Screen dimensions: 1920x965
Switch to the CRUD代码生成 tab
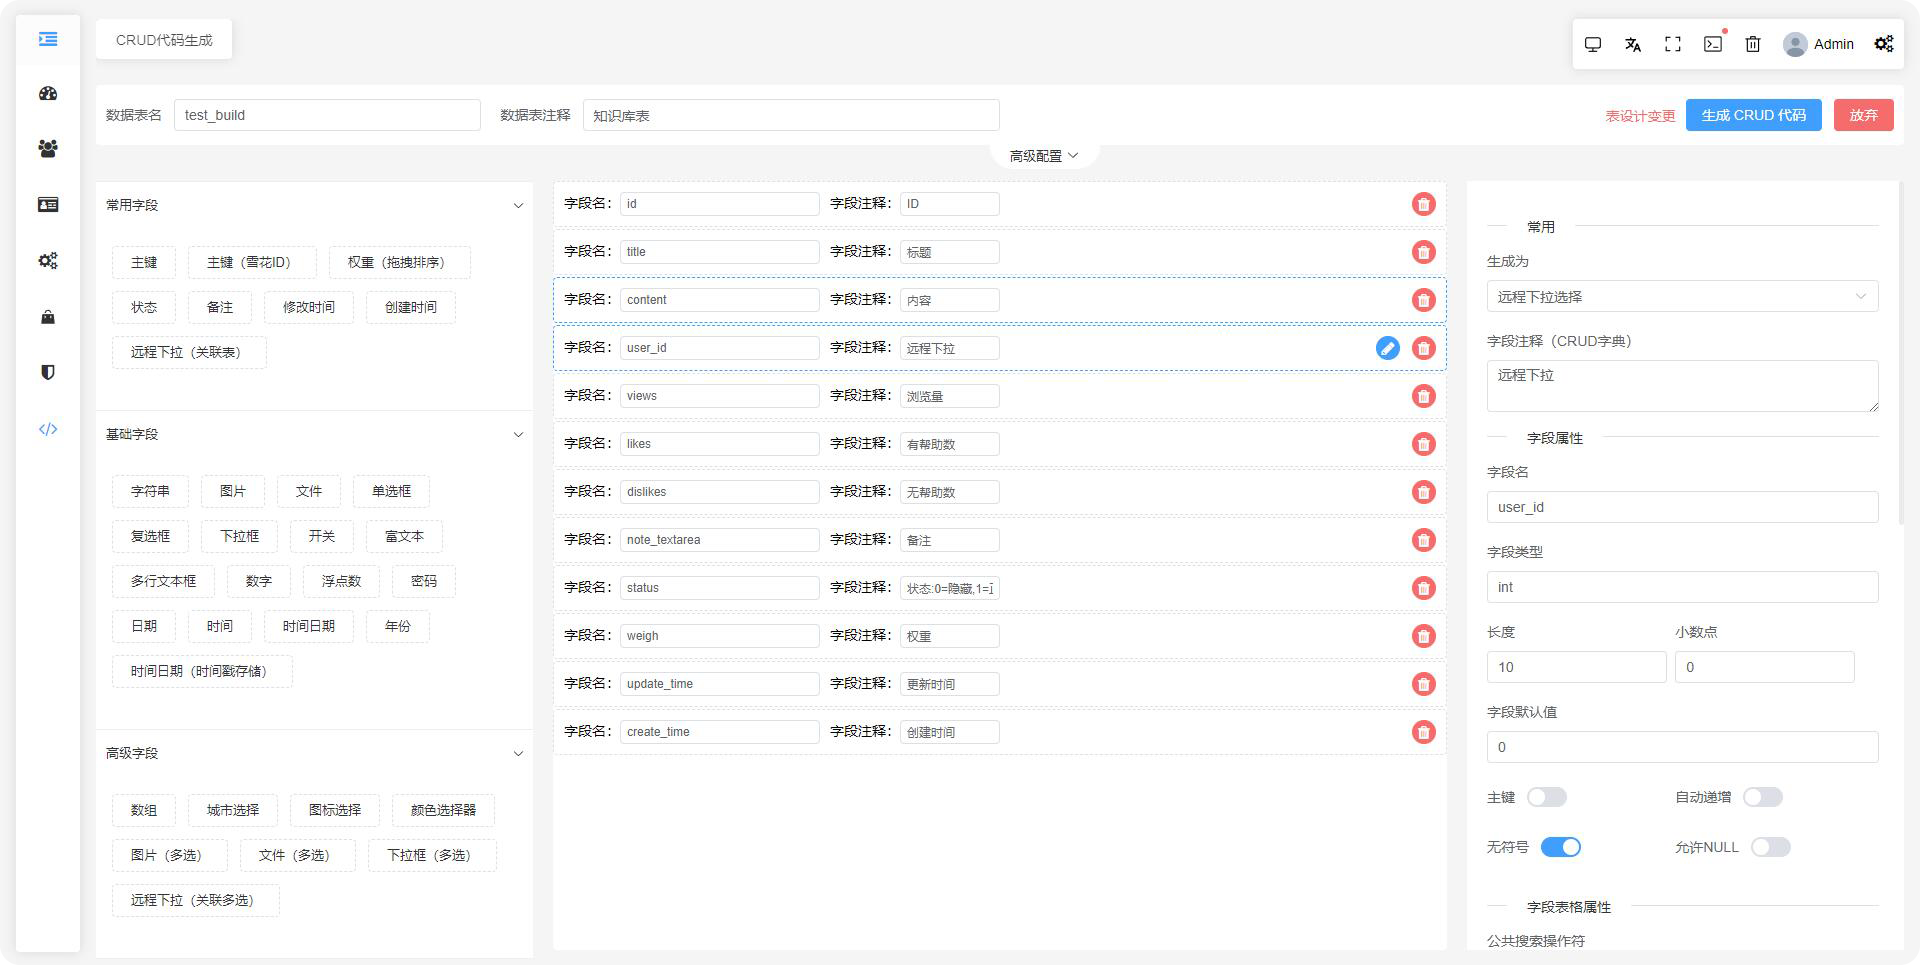[x=164, y=40]
